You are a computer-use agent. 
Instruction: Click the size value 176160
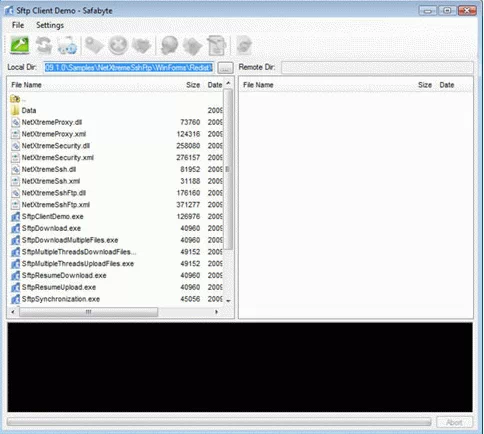point(188,193)
